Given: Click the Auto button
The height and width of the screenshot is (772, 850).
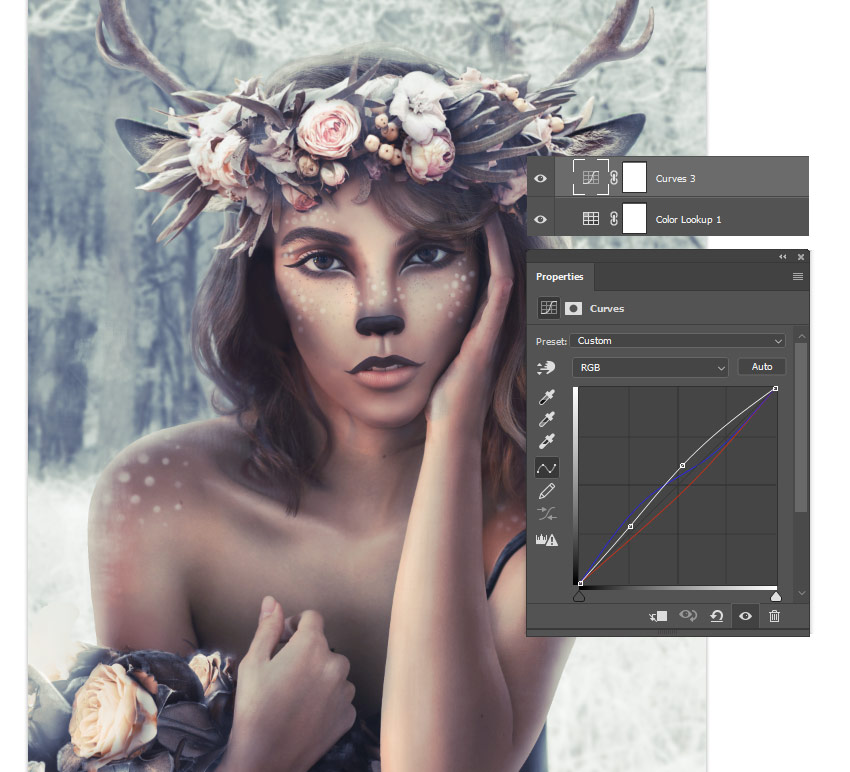Looking at the screenshot, I should [x=762, y=367].
